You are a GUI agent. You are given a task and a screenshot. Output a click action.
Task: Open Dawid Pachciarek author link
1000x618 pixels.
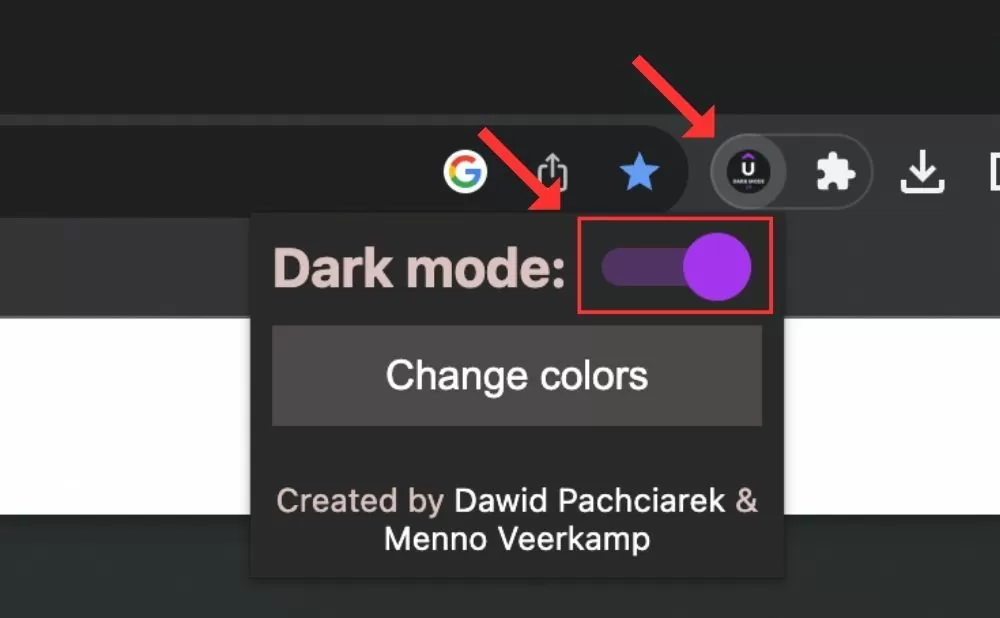pos(590,501)
